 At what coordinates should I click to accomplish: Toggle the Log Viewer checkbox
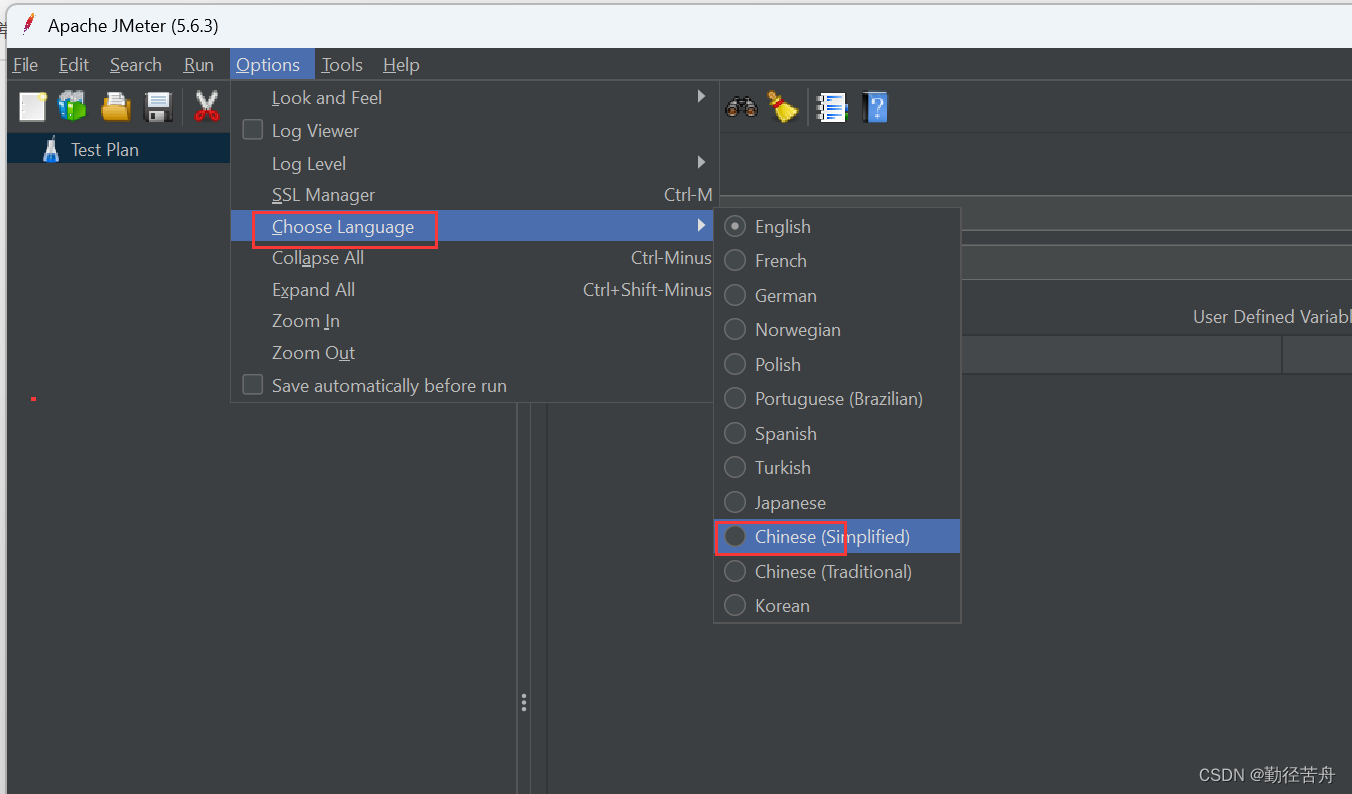point(253,130)
